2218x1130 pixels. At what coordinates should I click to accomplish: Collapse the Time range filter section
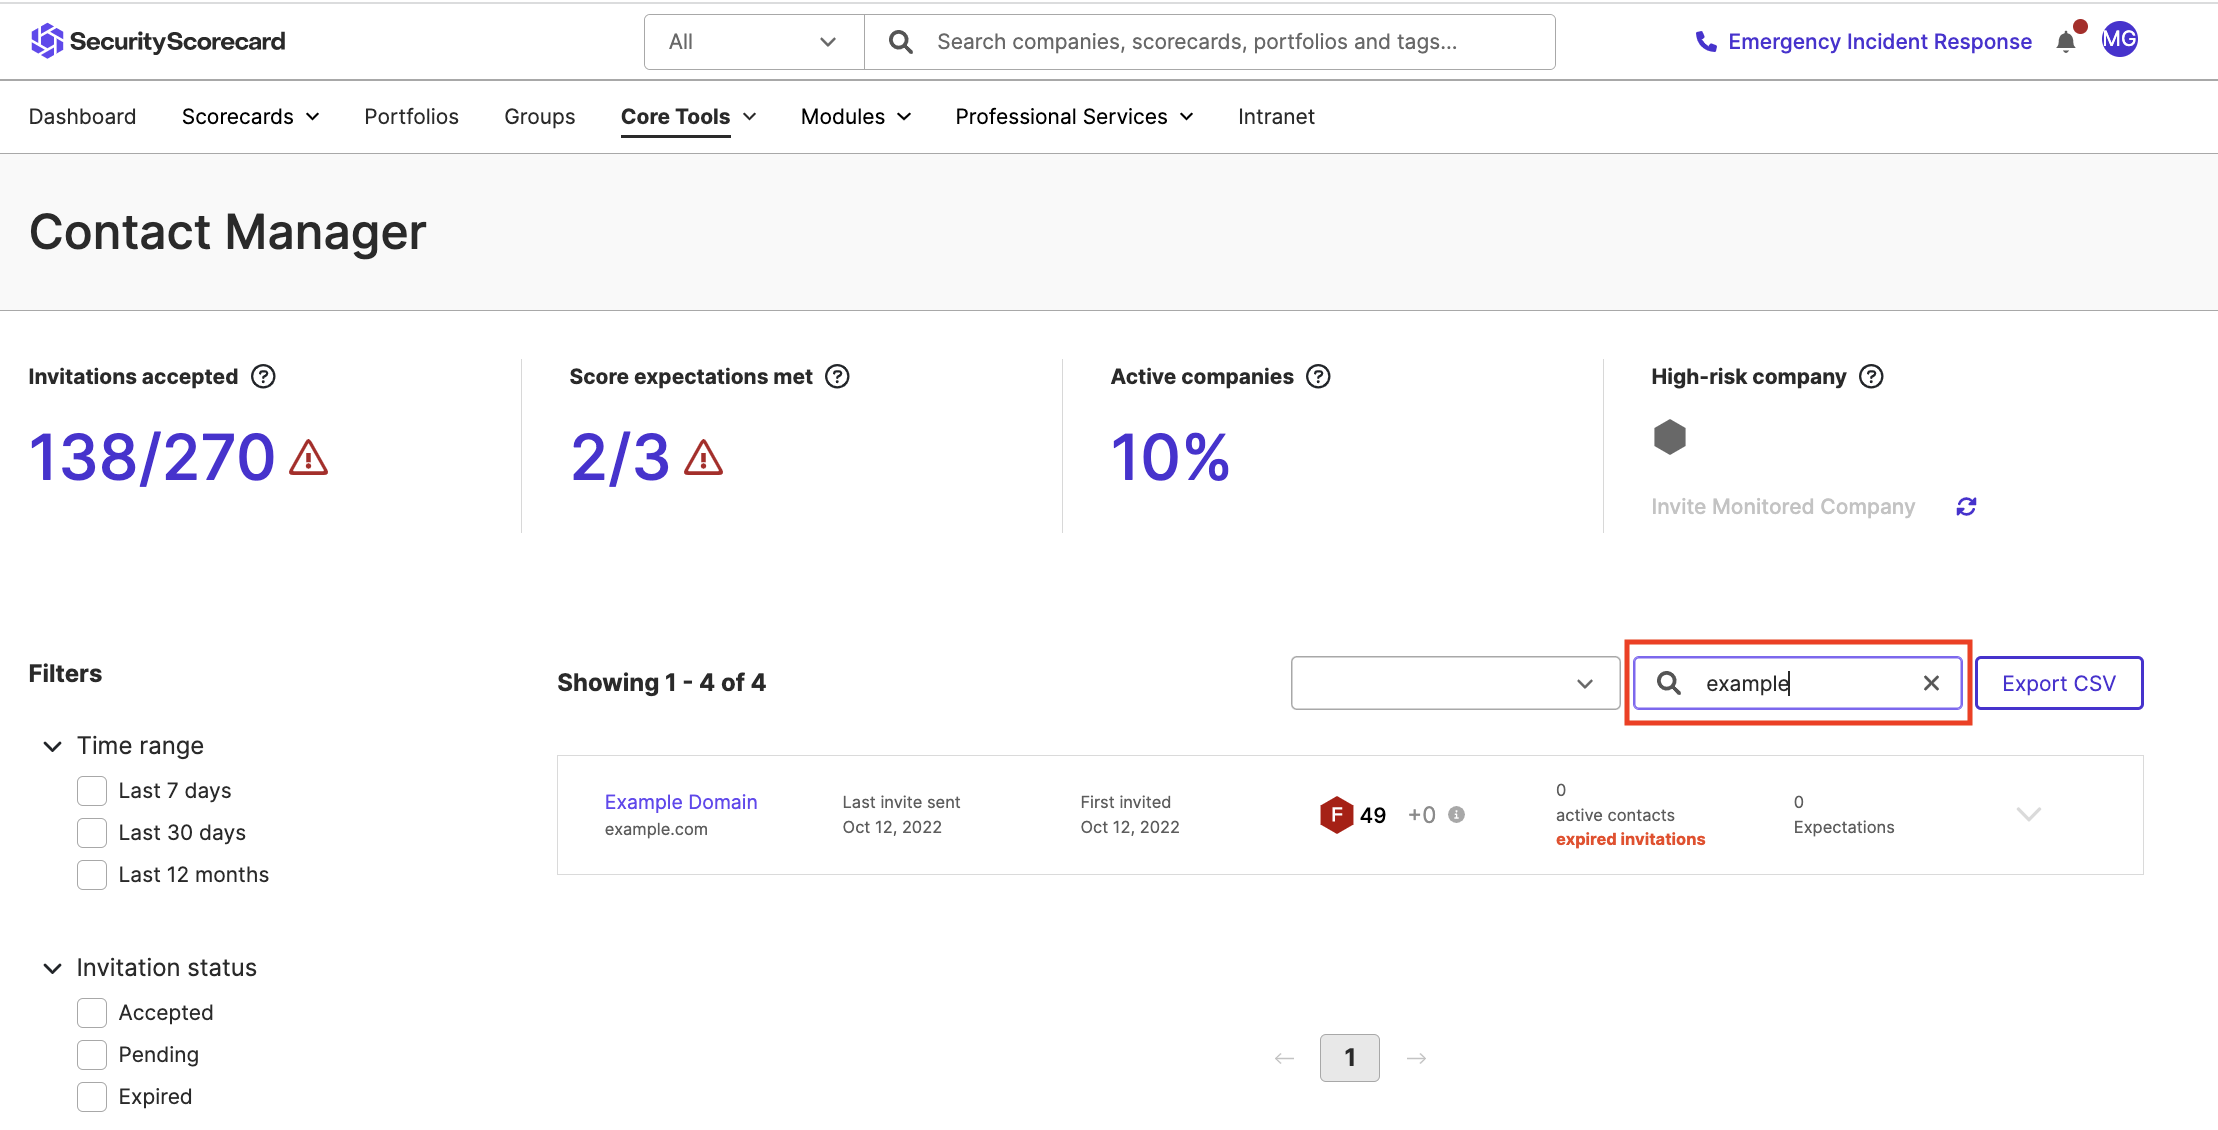(52, 746)
